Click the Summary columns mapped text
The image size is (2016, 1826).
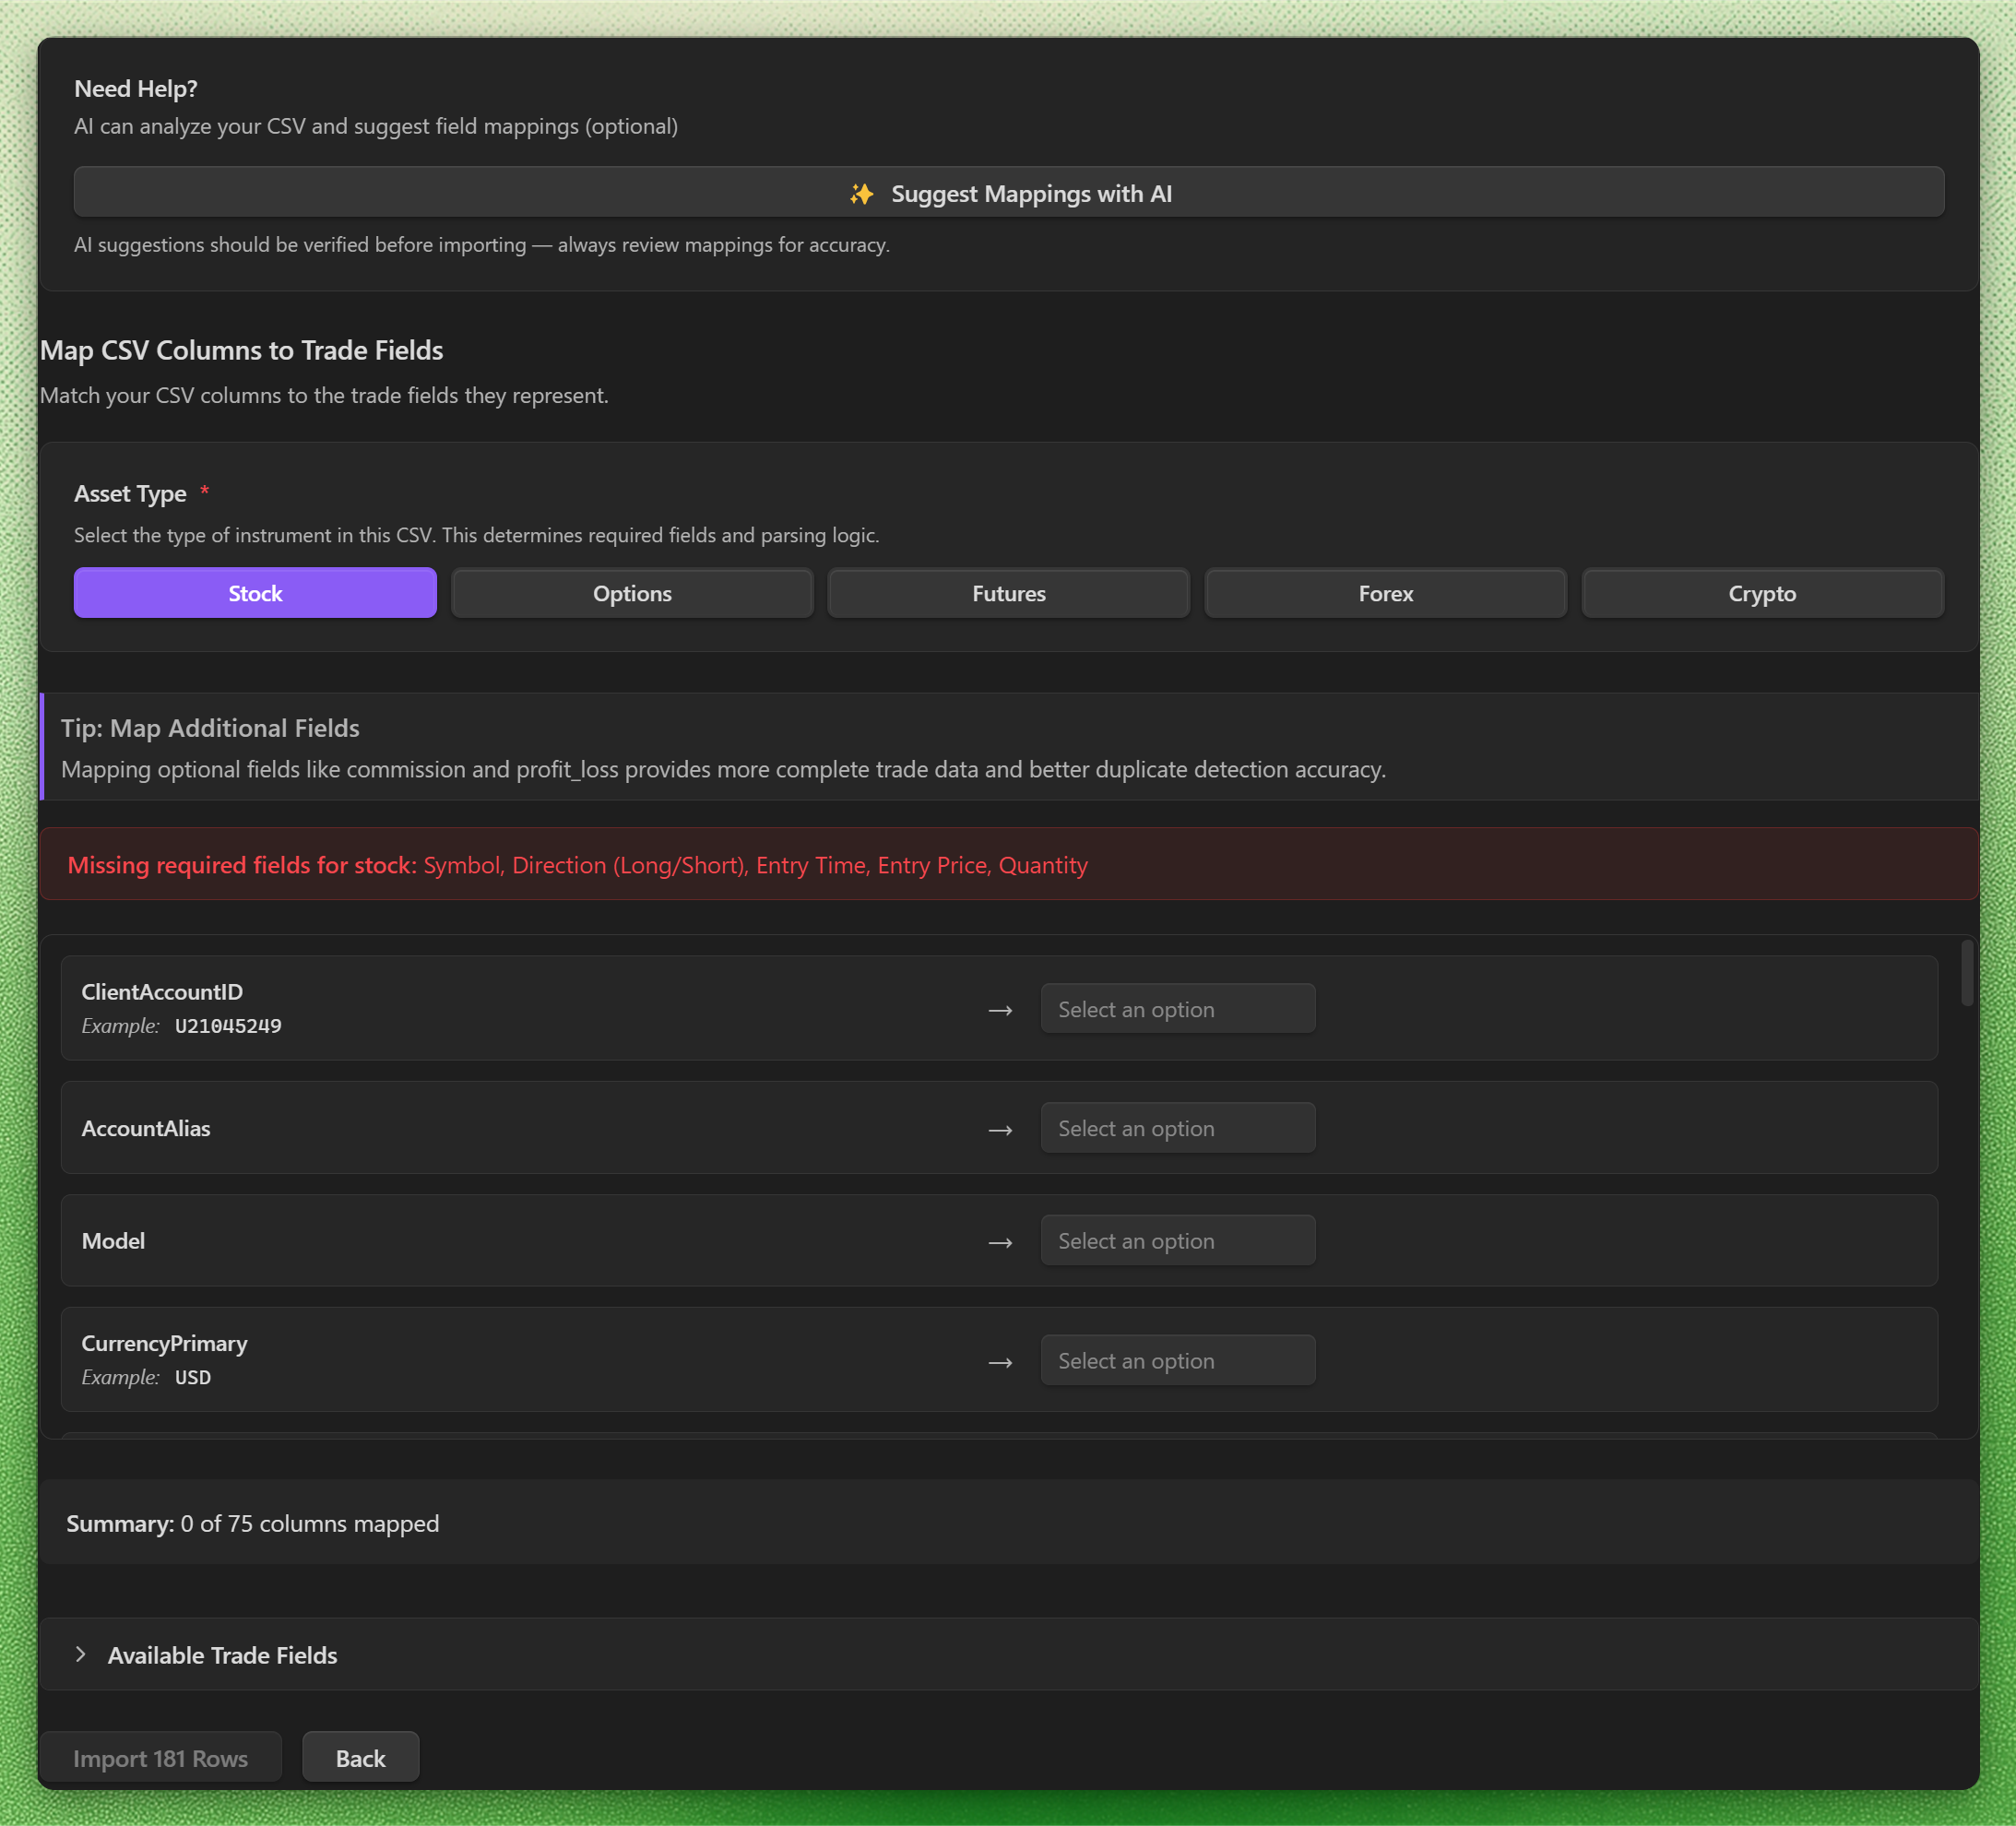click(x=253, y=1523)
